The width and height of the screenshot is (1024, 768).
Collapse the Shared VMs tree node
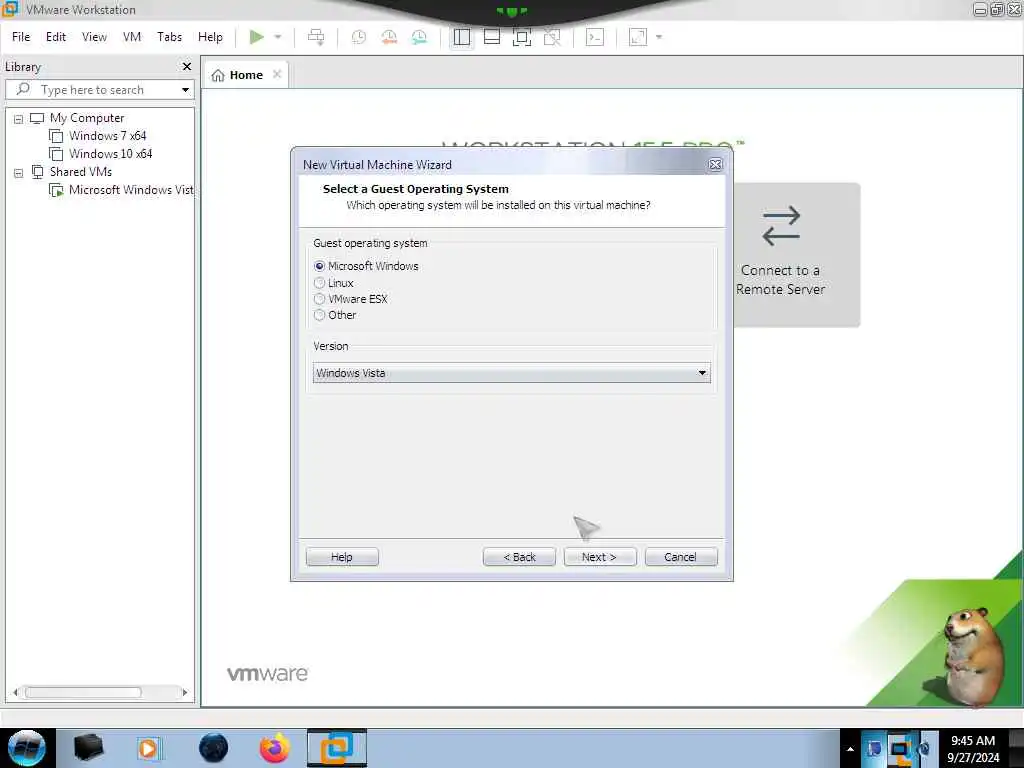18,173
